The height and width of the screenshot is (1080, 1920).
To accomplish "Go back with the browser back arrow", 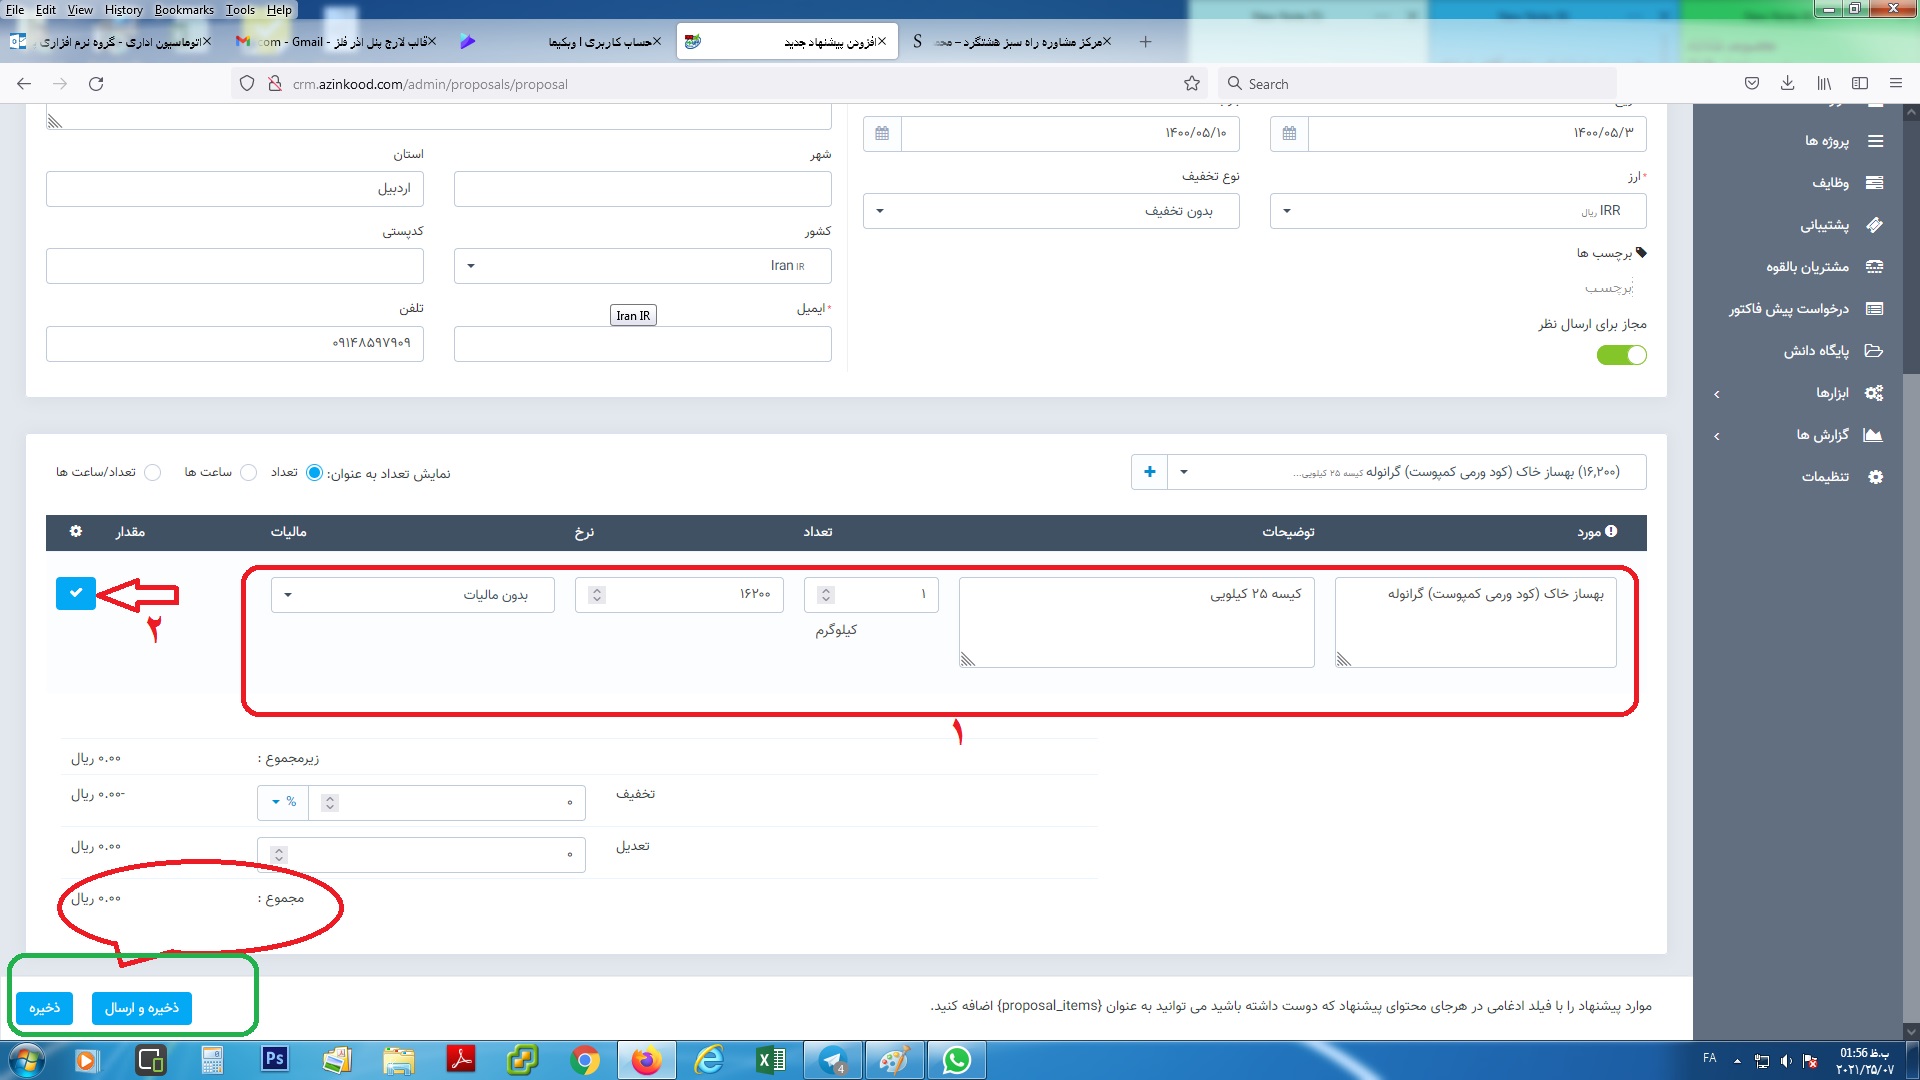I will pos(24,84).
